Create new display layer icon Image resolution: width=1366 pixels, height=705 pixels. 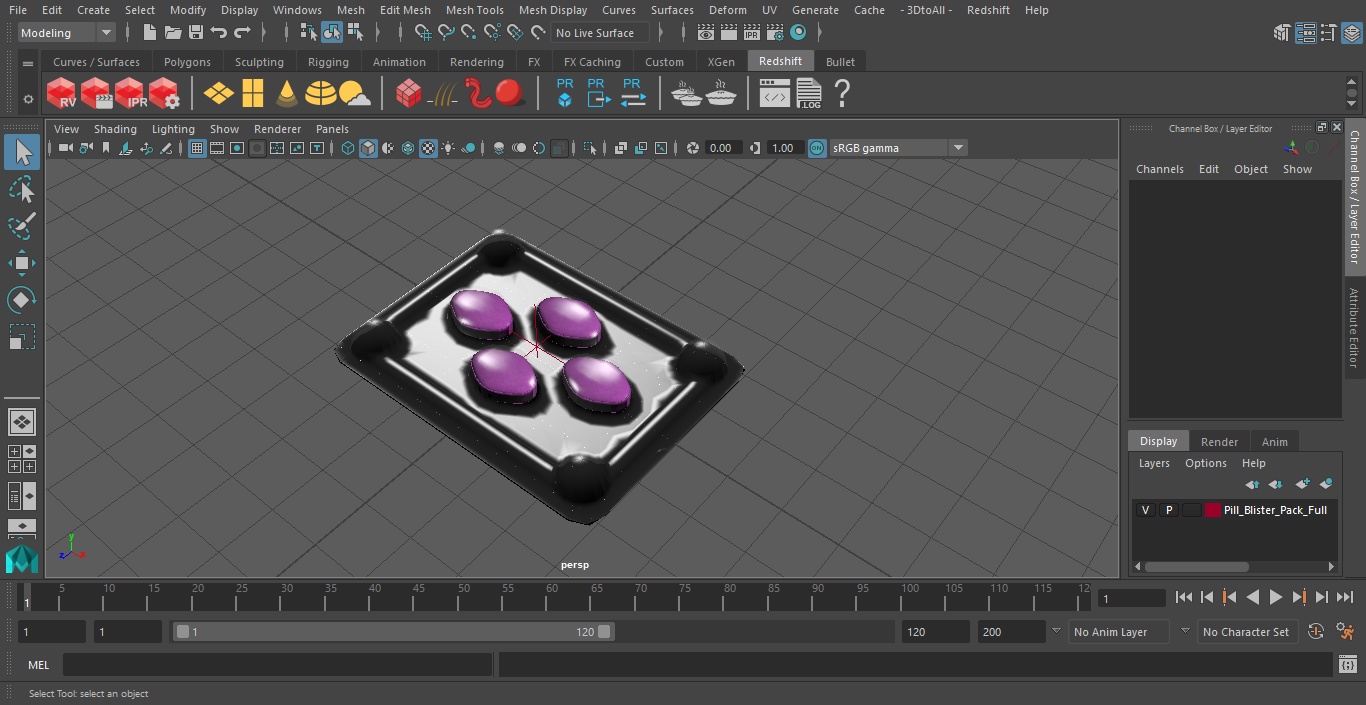(x=1302, y=484)
